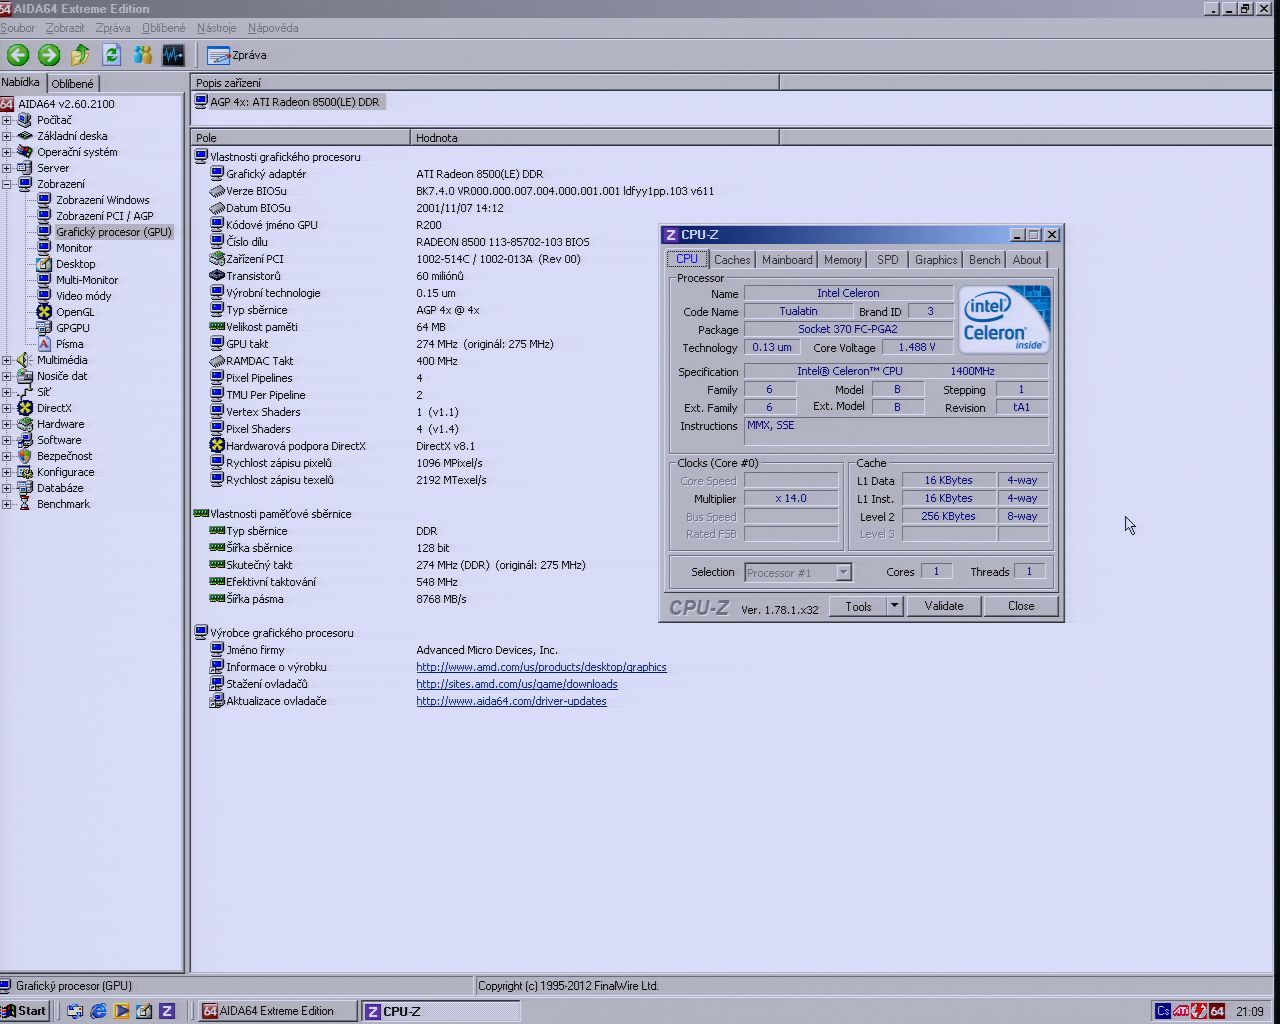This screenshot has width=1280, height=1024.
Task: Open the aida64 driver-updates link
Action: point(511,701)
